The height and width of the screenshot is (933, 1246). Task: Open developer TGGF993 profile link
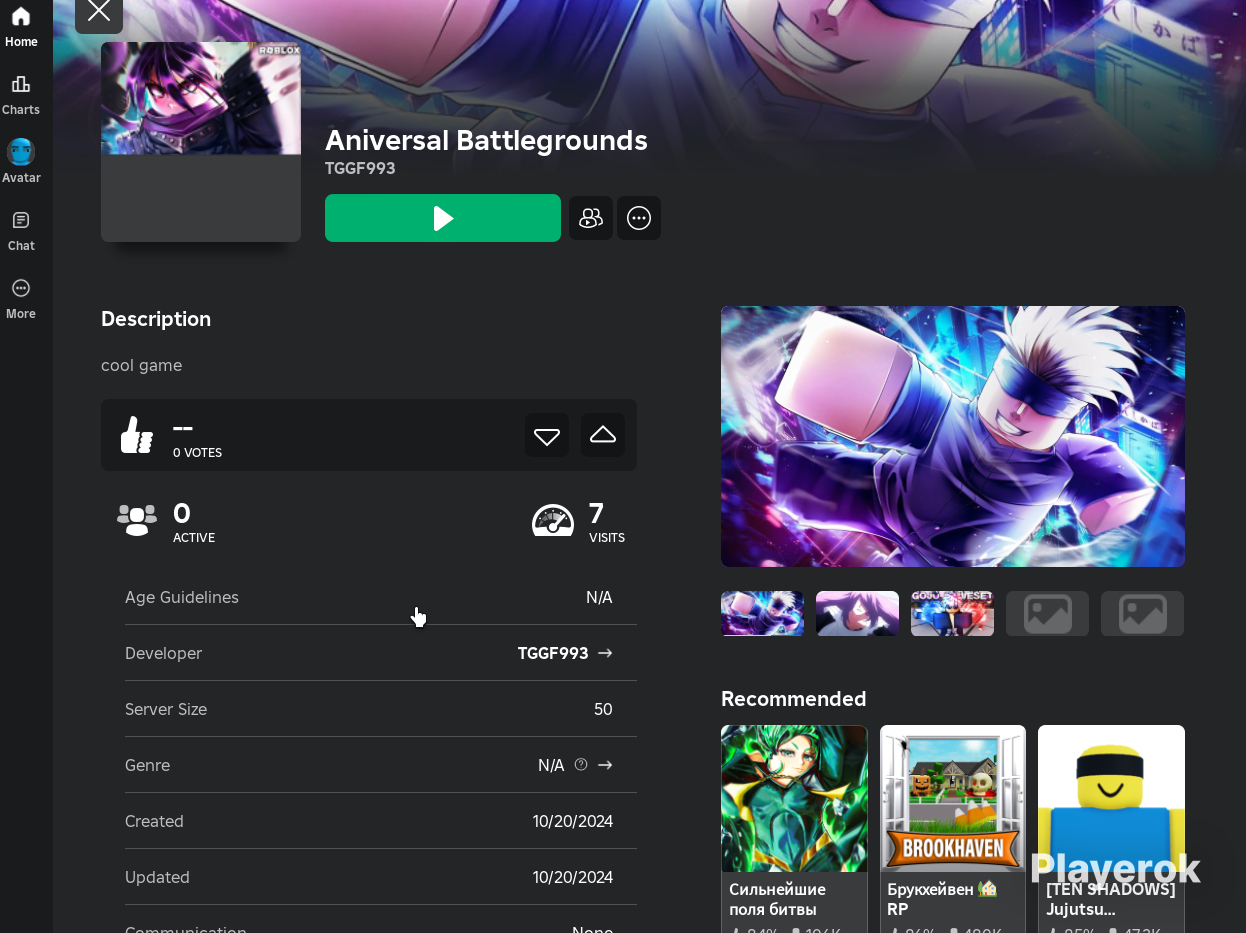tap(553, 653)
